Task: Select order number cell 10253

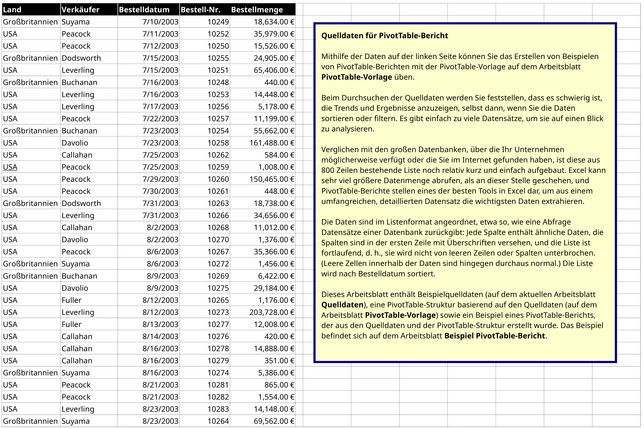Action: click(x=205, y=94)
